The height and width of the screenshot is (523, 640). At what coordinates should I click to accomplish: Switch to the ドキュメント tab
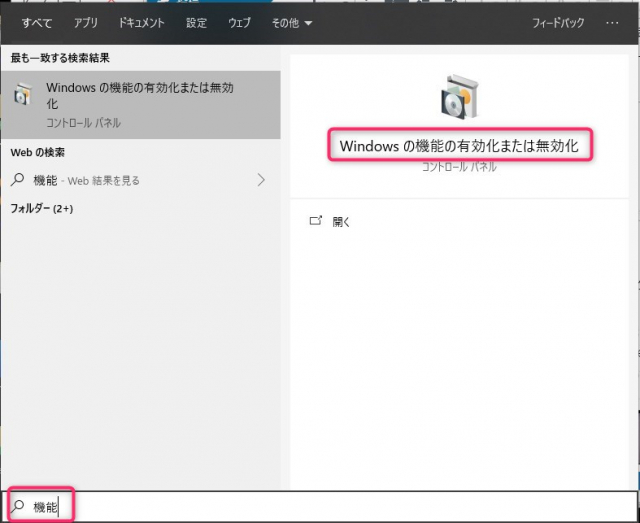coord(142,23)
